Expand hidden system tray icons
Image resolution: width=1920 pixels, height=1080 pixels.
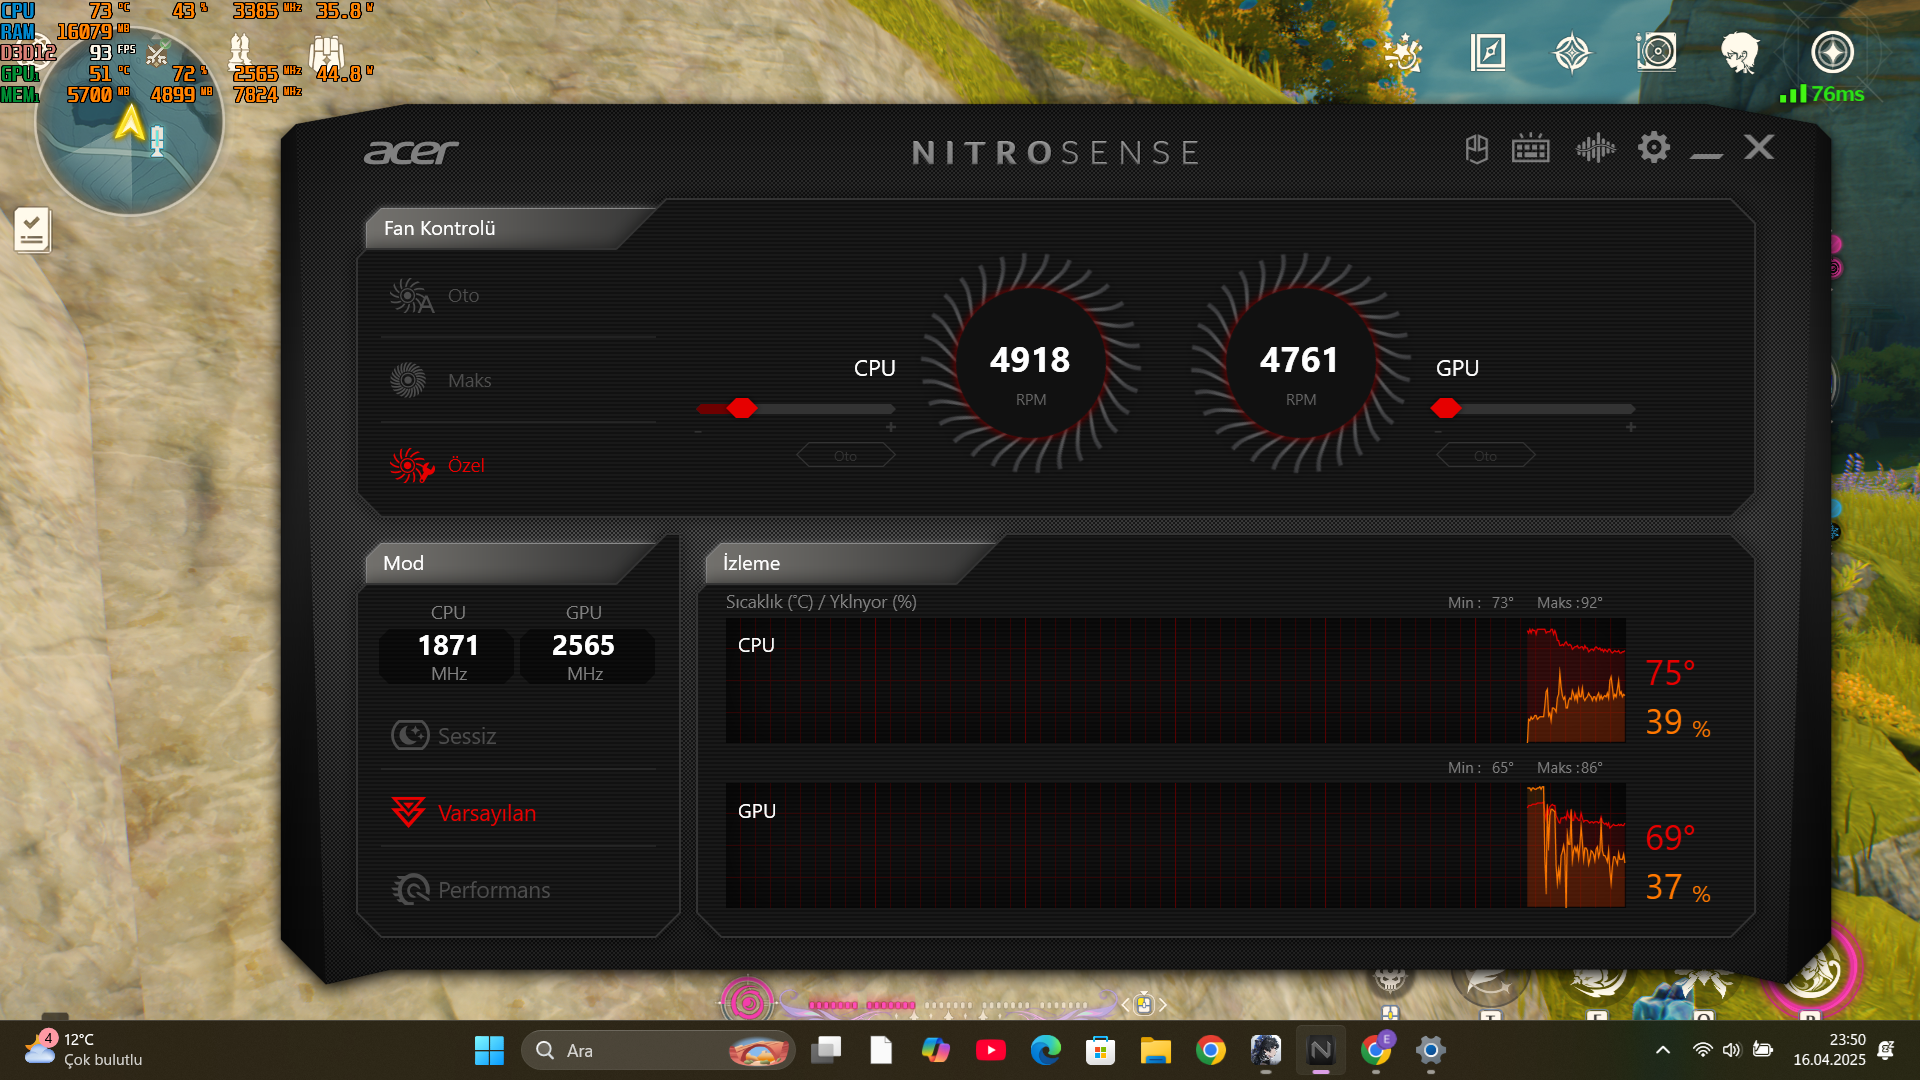tap(1663, 1050)
